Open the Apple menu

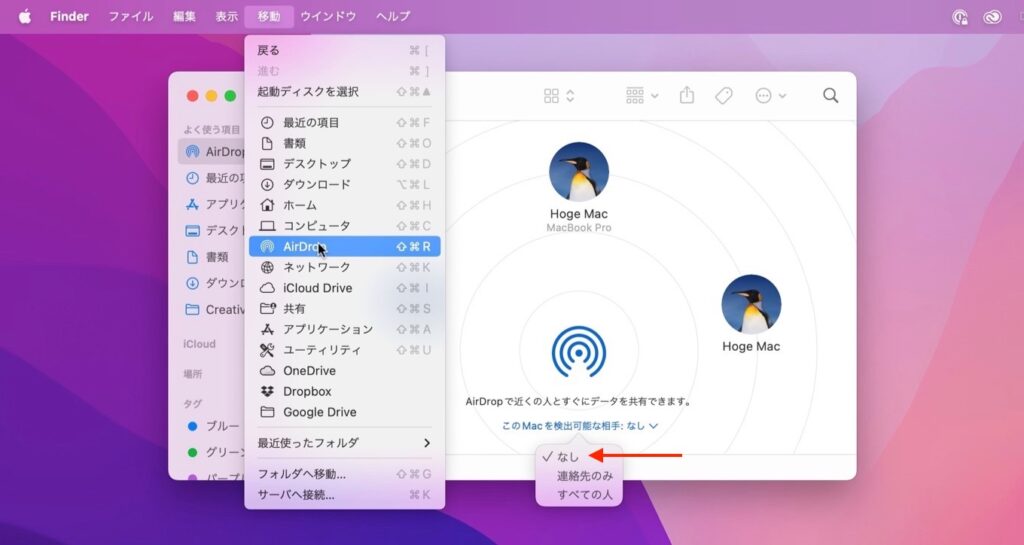[x=24, y=16]
